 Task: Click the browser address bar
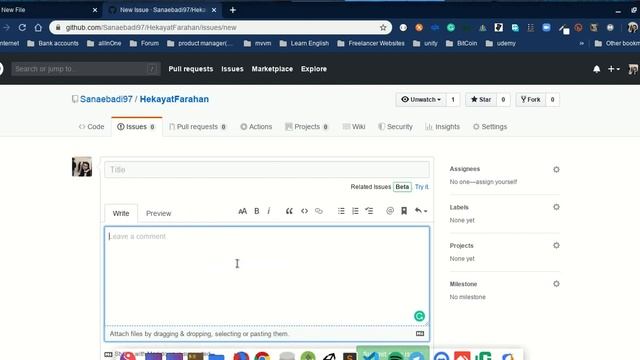coord(220,27)
